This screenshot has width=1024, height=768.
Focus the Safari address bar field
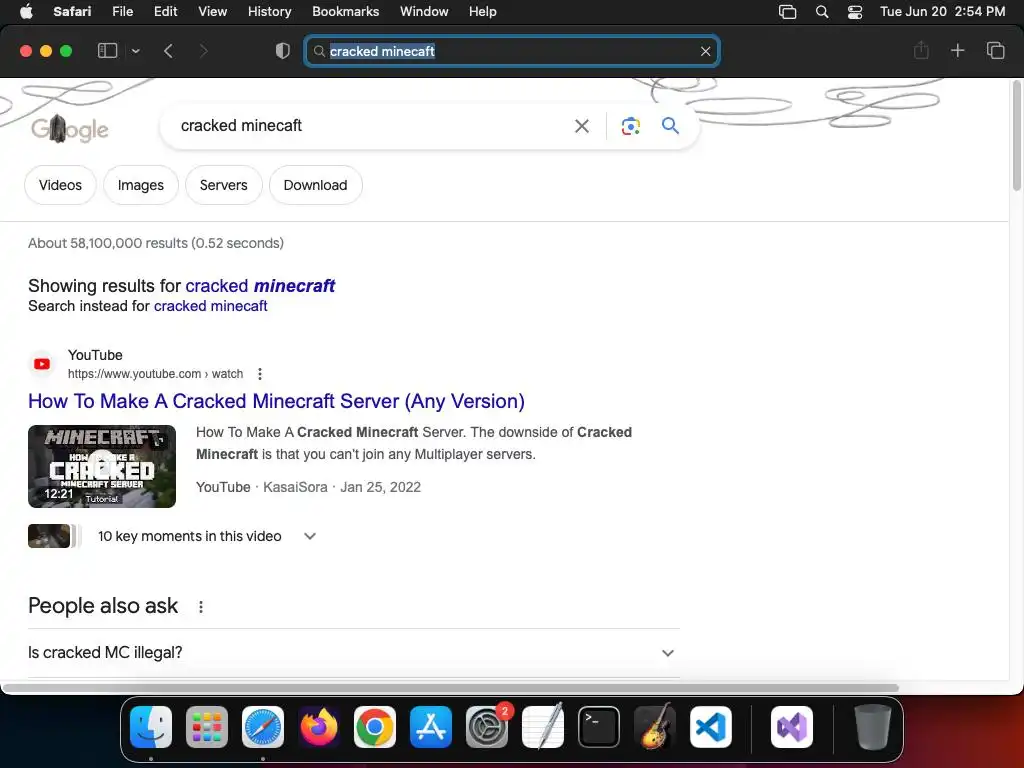click(x=512, y=51)
